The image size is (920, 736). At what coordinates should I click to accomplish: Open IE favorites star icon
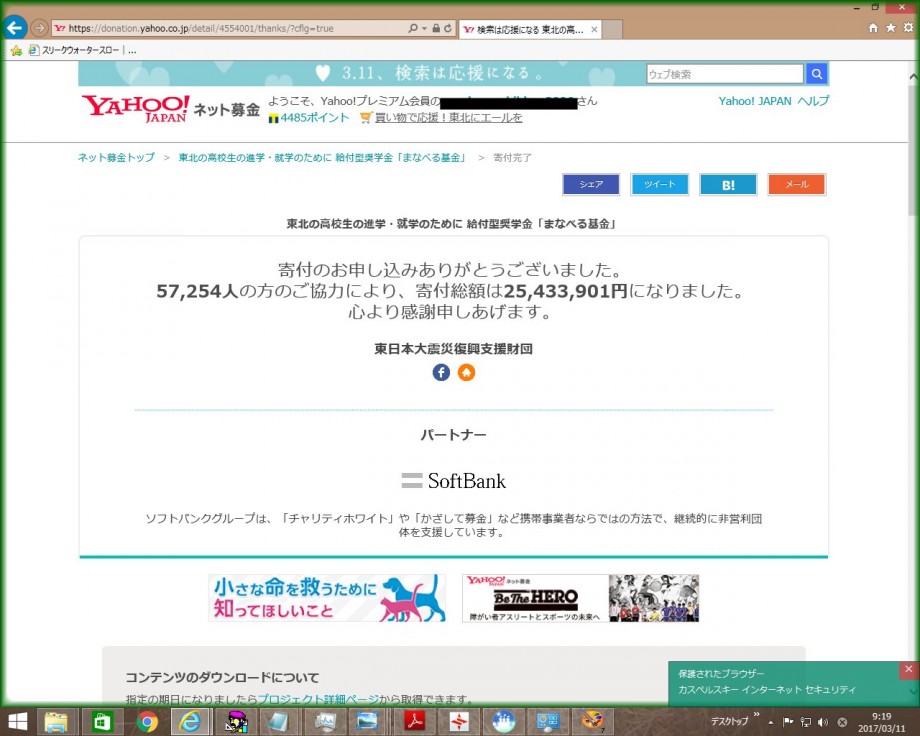click(891, 28)
